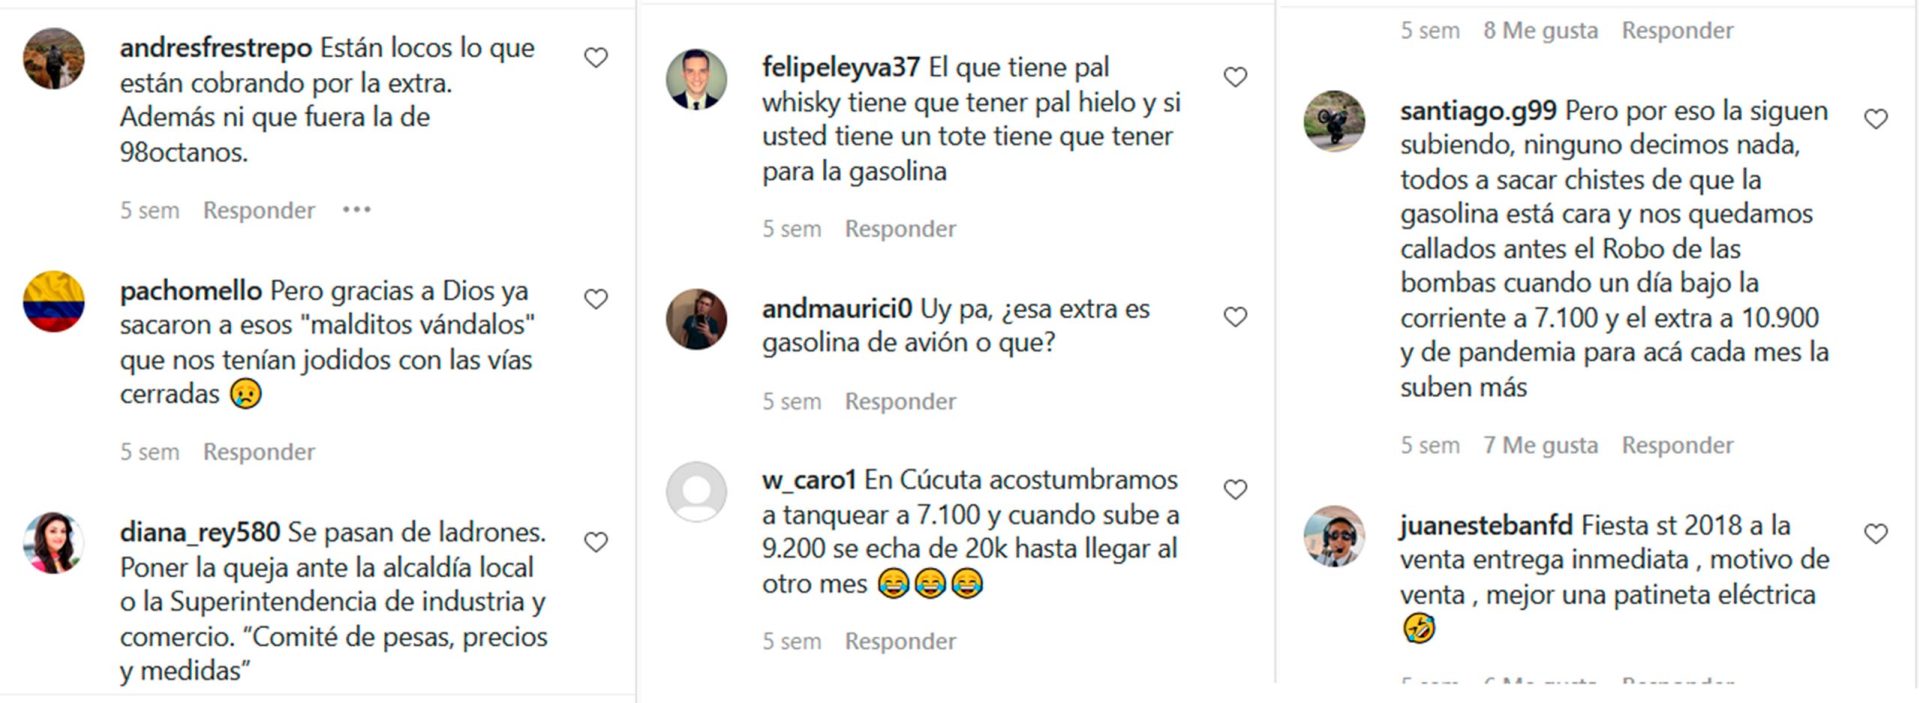Visit diana_rey580's username link

(x=200, y=533)
